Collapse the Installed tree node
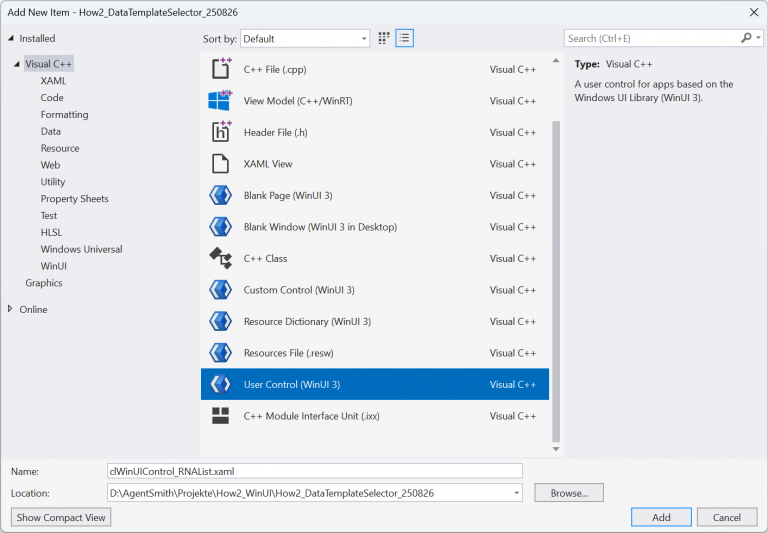This screenshot has height=533, width=768. point(11,38)
